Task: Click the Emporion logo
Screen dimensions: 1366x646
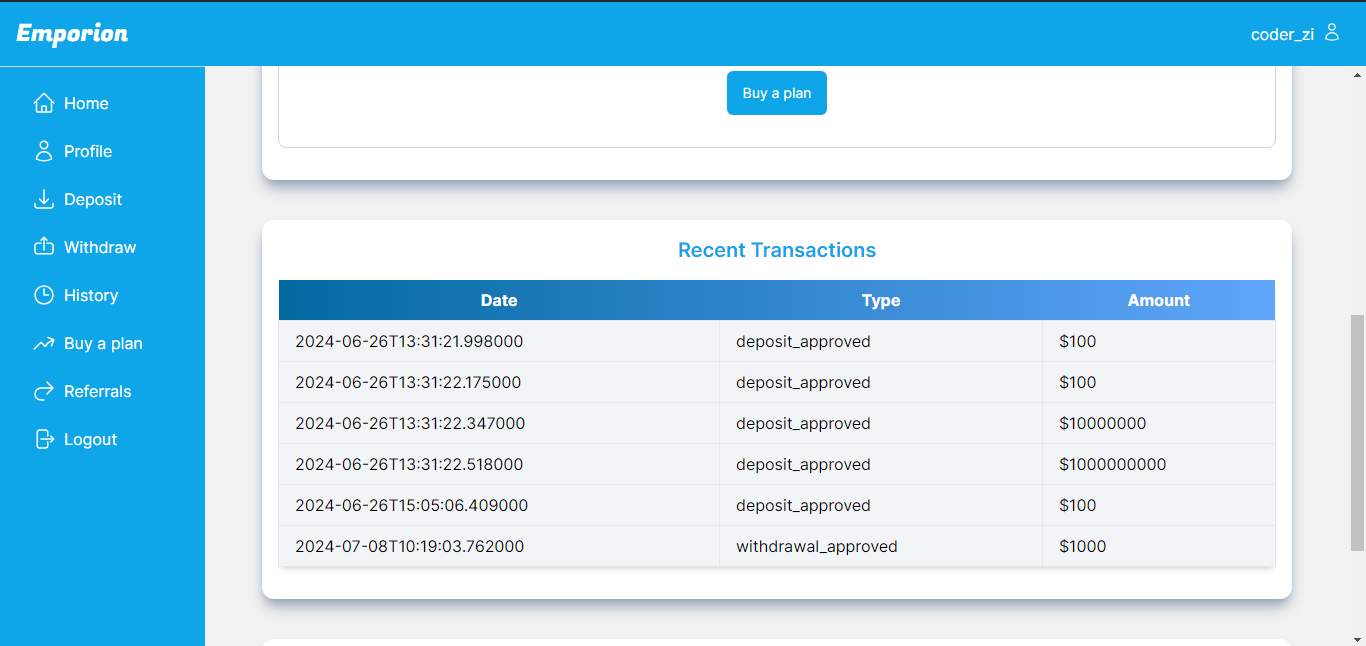Action: point(72,33)
